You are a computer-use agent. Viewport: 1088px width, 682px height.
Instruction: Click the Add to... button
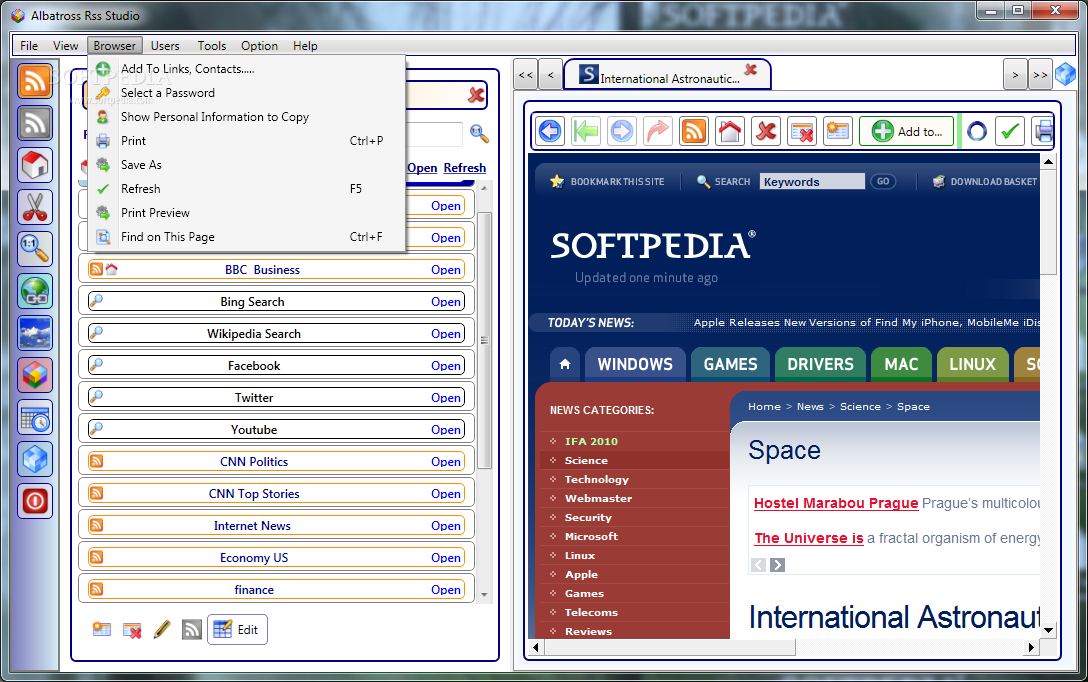[x=906, y=131]
